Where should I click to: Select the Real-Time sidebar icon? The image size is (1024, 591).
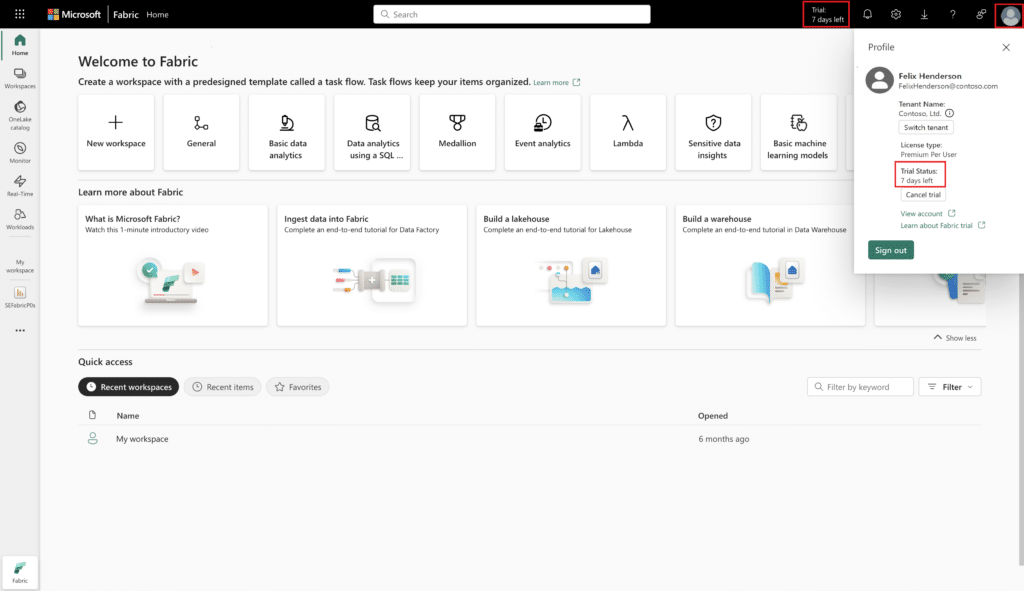coord(20,185)
